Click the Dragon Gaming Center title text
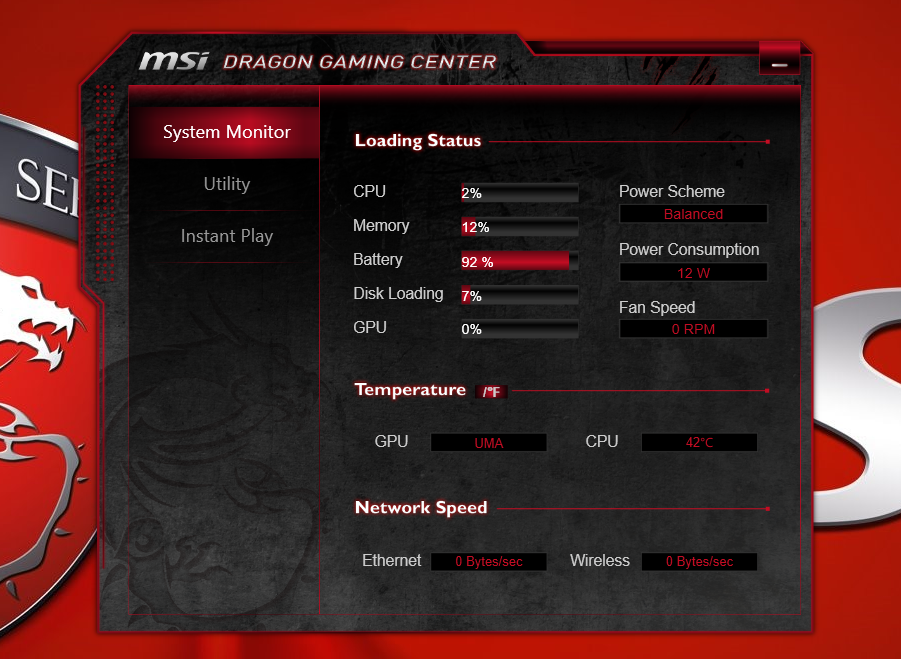The height and width of the screenshot is (659, 901). [x=360, y=62]
